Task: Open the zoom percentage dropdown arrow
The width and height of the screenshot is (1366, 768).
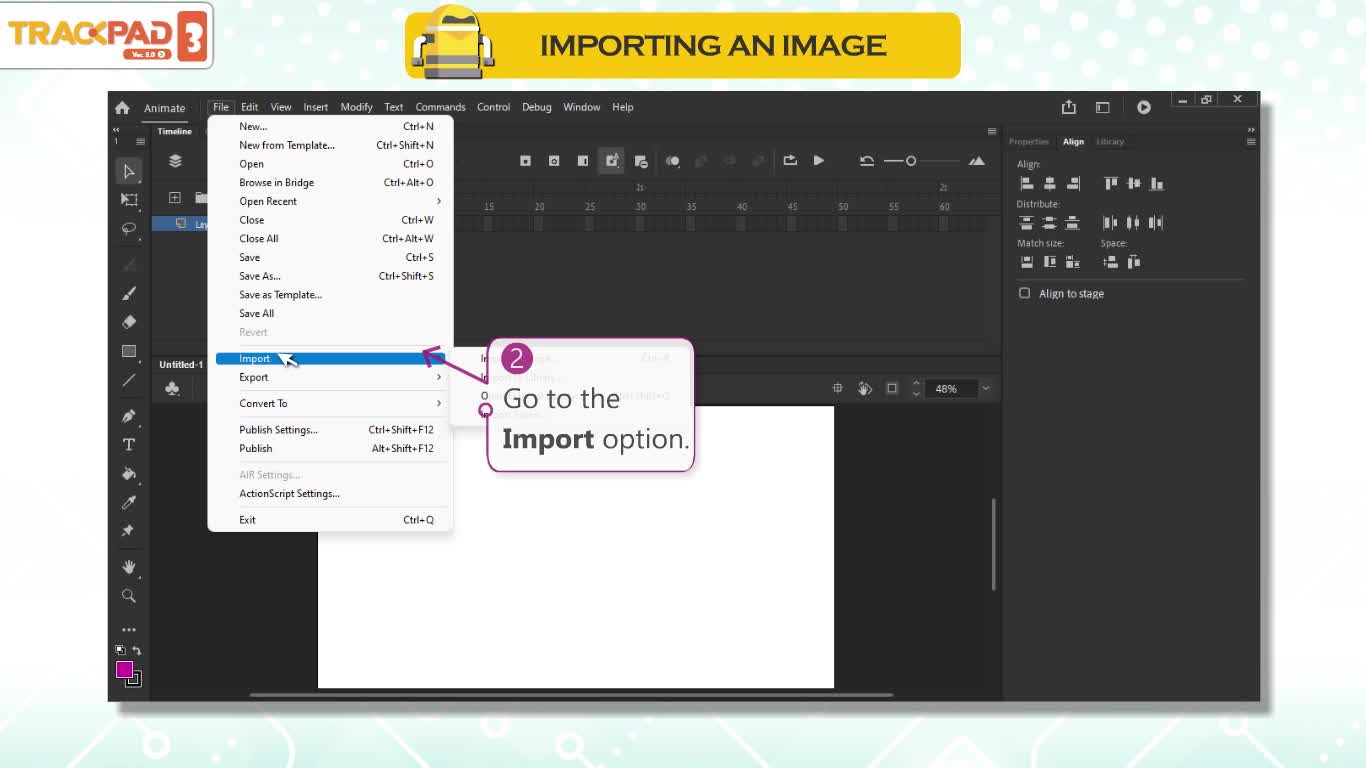Action: point(986,388)
